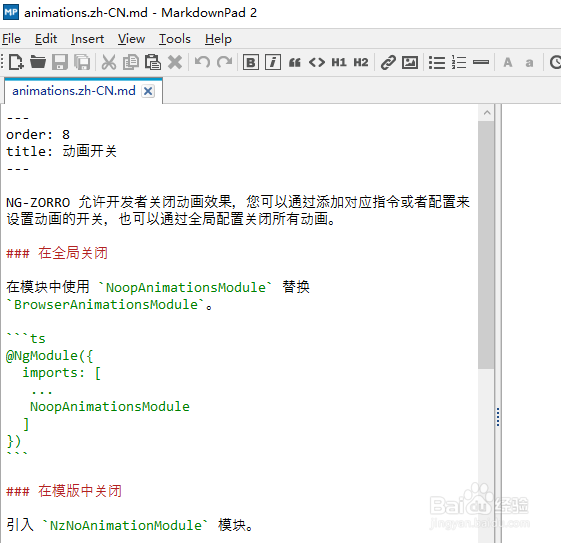Insert code formatting with <> icon
The width and height of the screenshot is (561, 543).
317,62
